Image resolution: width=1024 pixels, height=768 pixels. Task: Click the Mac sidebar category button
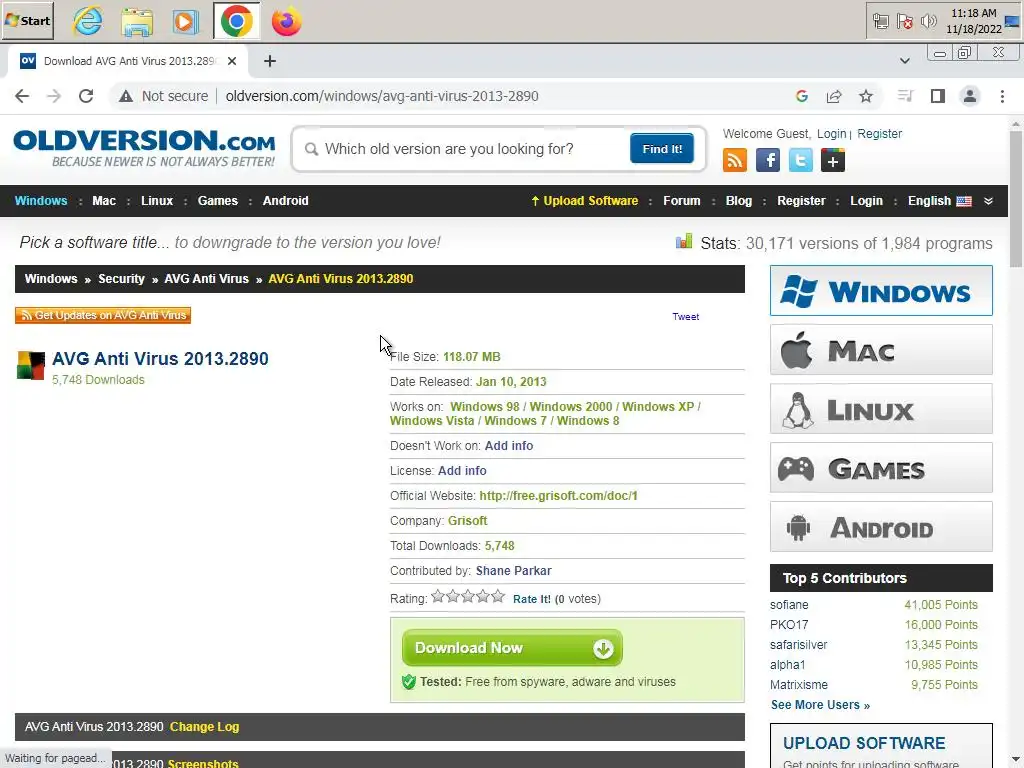(x=881, y=350)
